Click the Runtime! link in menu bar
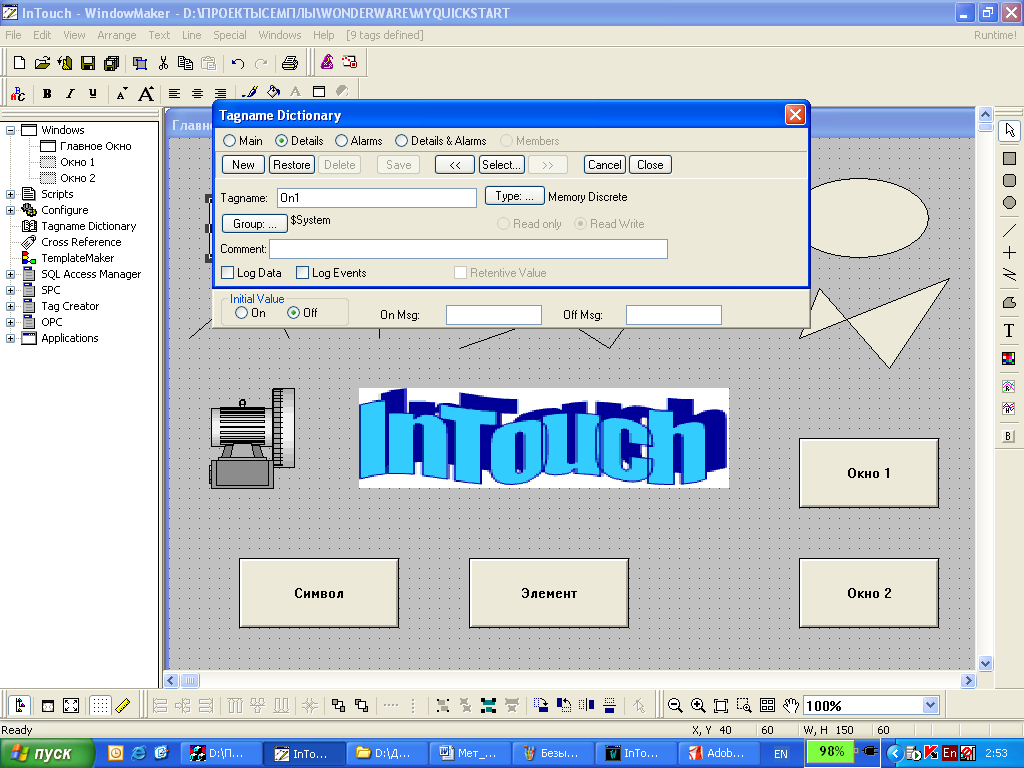 [x=995, y=35]
